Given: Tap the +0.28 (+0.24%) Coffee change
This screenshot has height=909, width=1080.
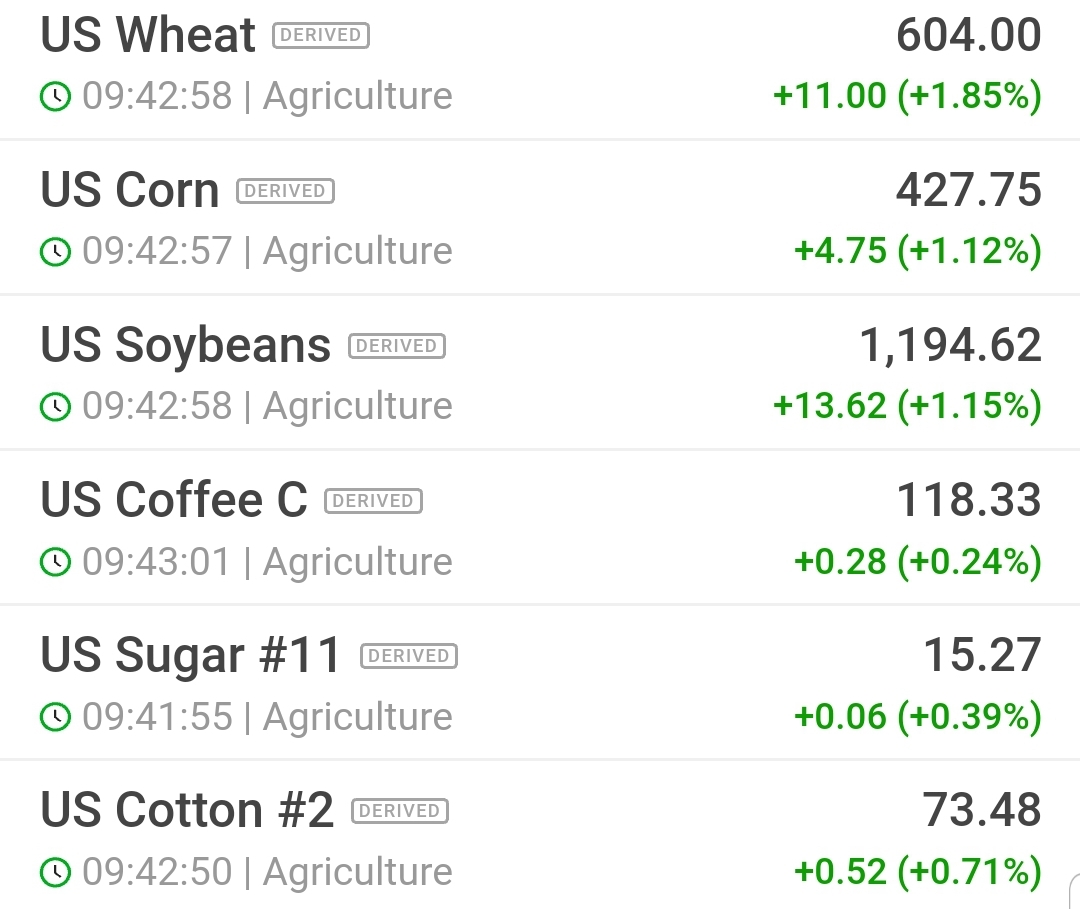Looking at the screenshot, I should [x=917, y=561].
